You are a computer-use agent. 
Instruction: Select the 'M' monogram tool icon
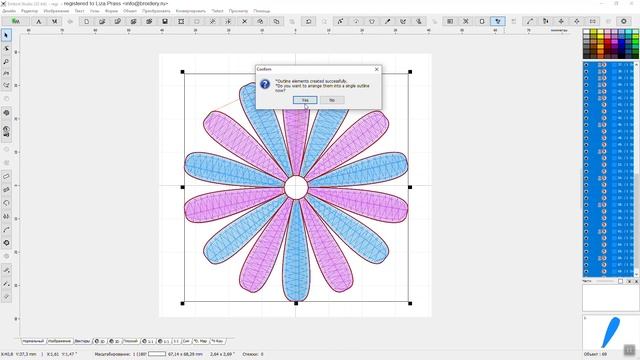(x=54, y=21)
